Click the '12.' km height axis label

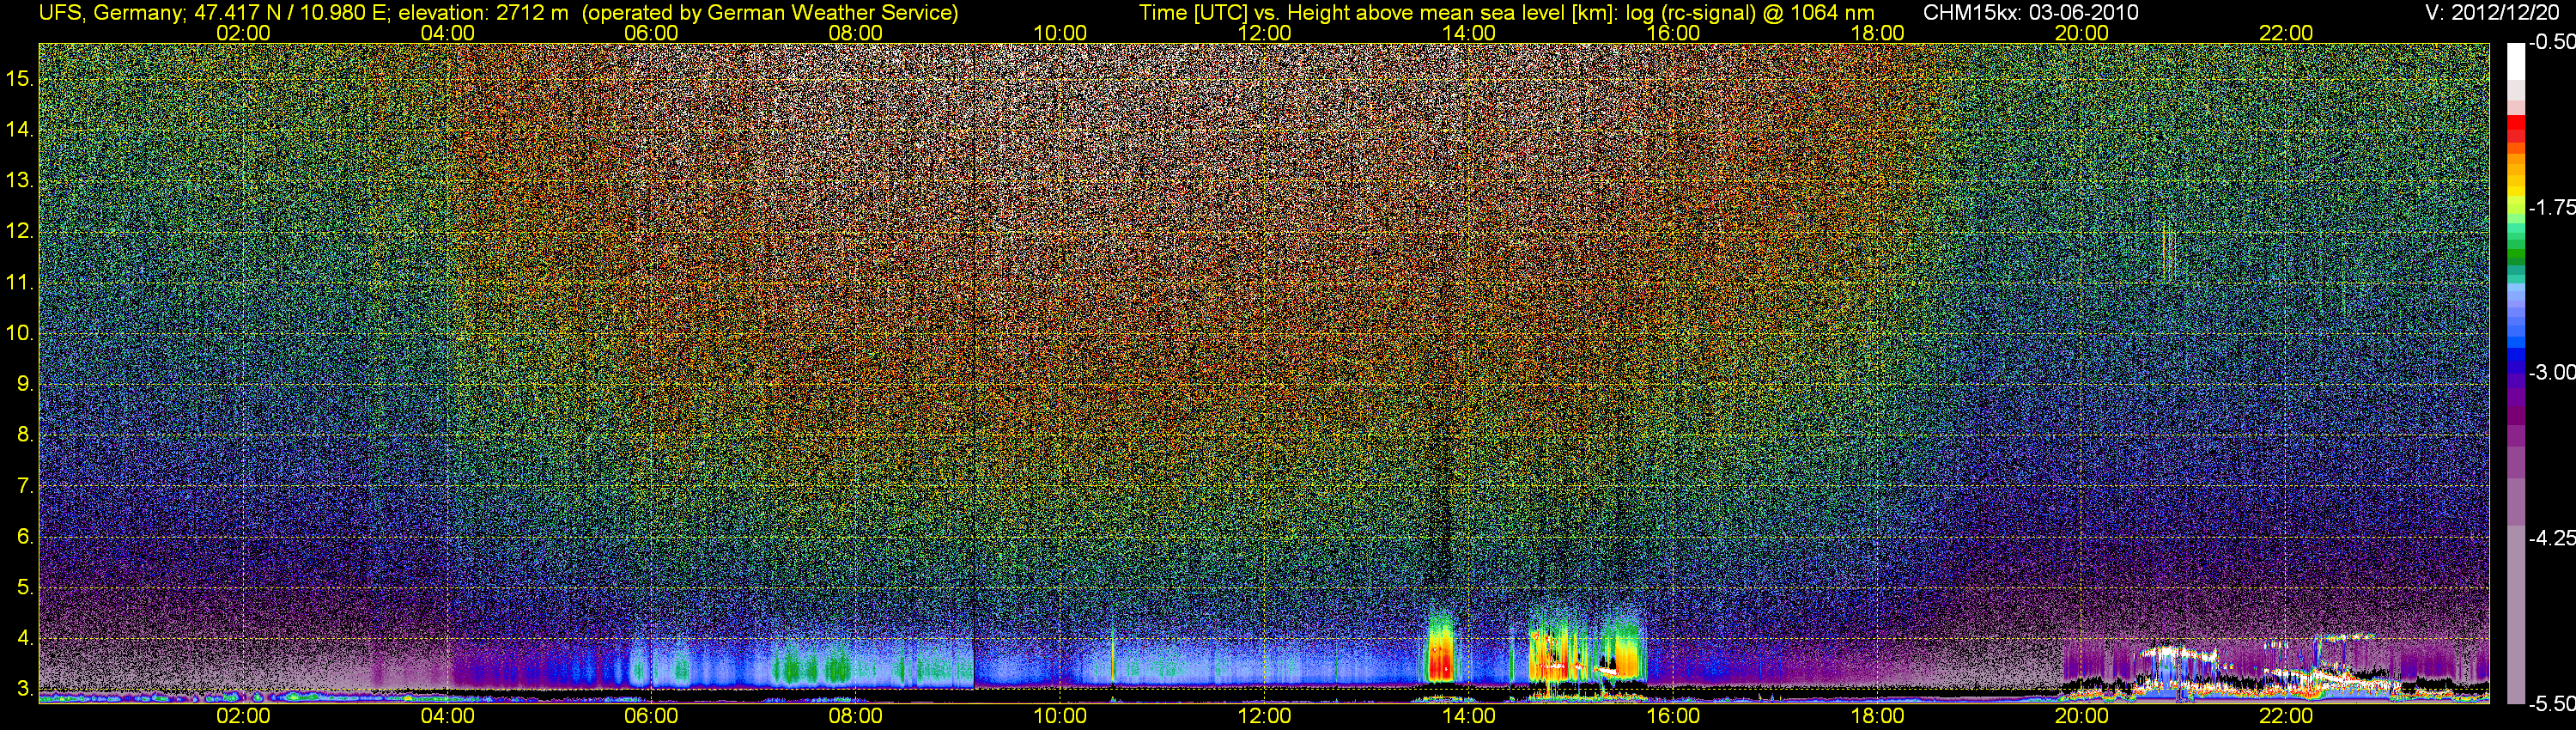tap(20, 231)
